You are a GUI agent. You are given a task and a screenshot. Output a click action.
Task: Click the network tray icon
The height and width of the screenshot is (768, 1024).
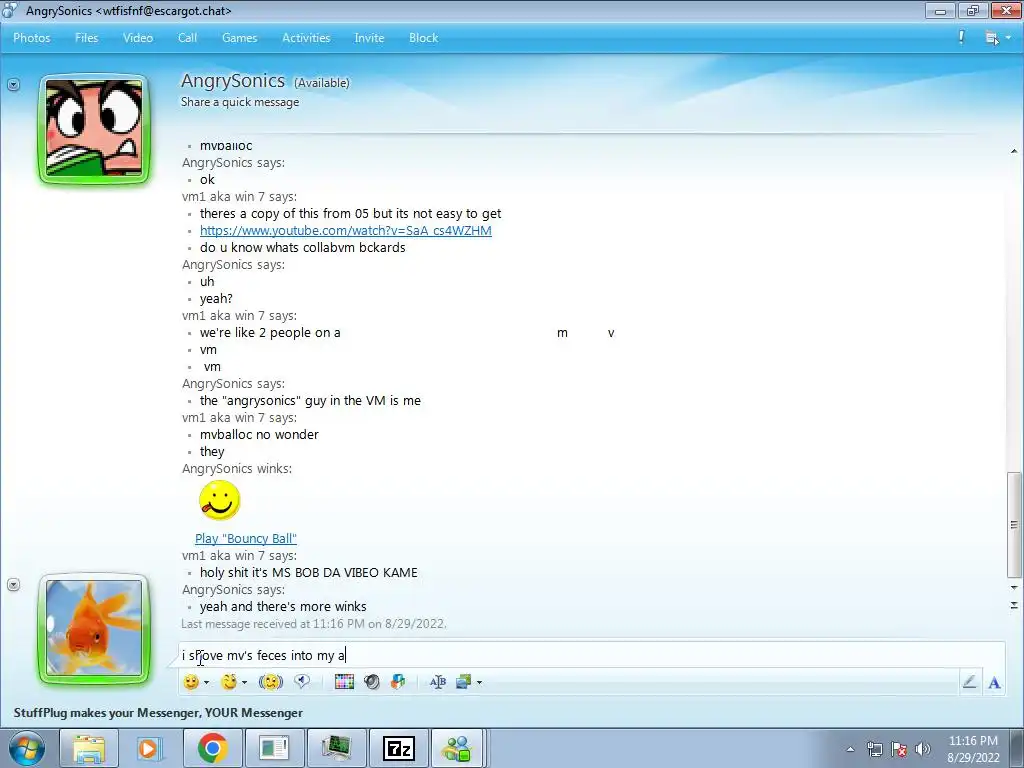click(874, 749)
